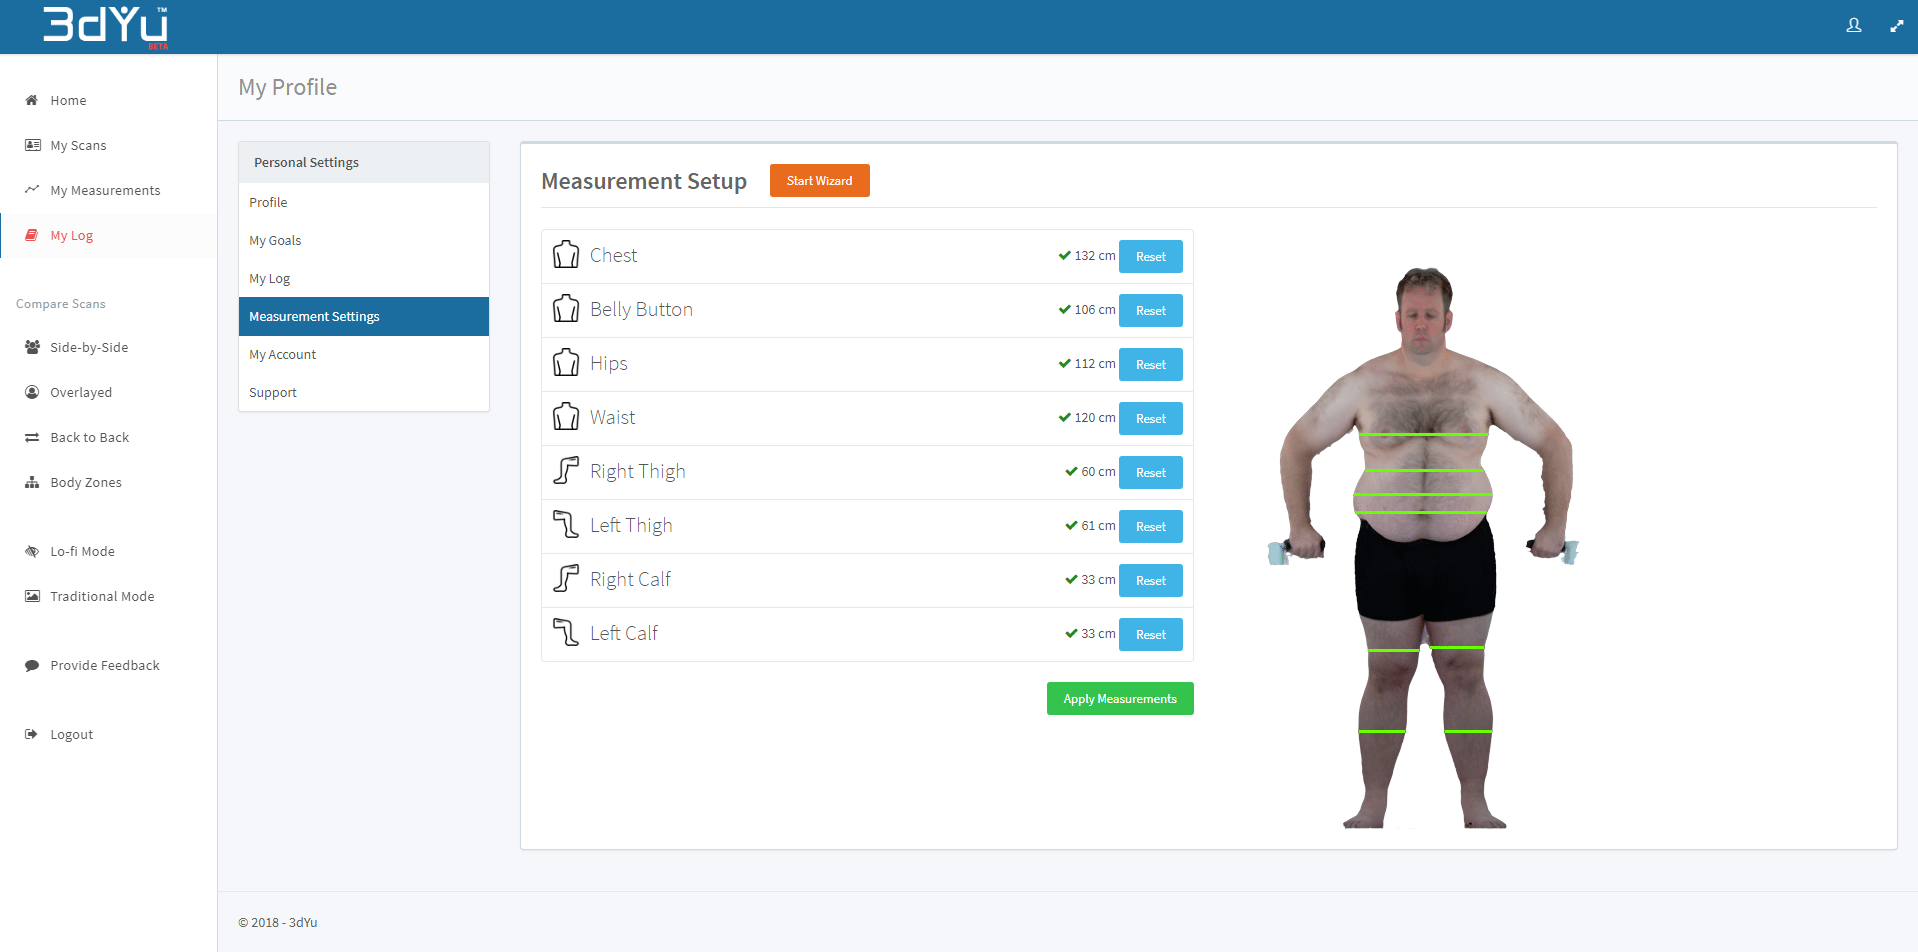Reset the Left Calf measurement
Screen dimensions: 1918x952
pyautogui.click(x=1150, y=635)
